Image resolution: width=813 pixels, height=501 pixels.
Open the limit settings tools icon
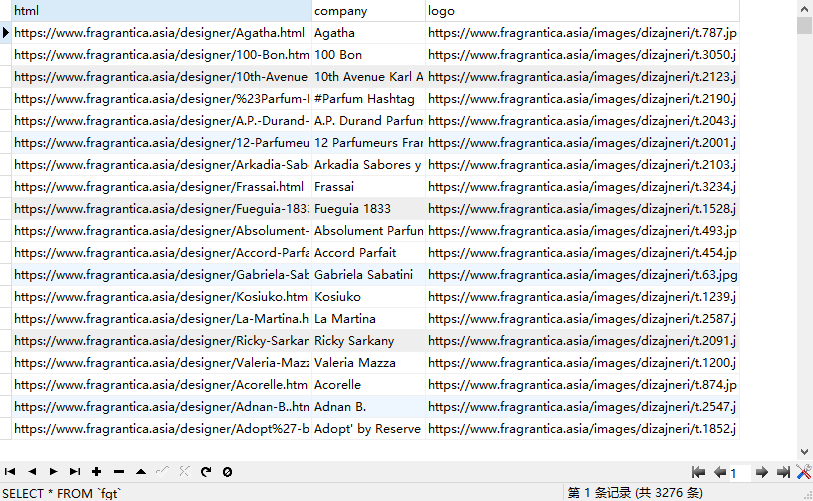pos(804,471)
